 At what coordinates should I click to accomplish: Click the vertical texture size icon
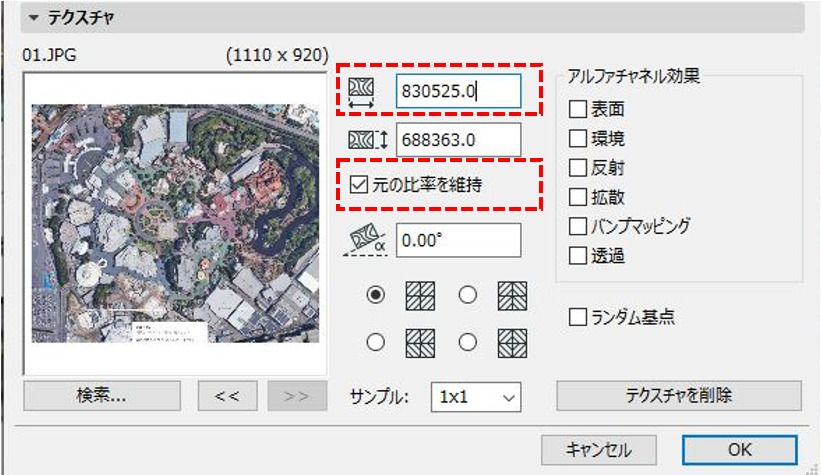pos(368,140)
